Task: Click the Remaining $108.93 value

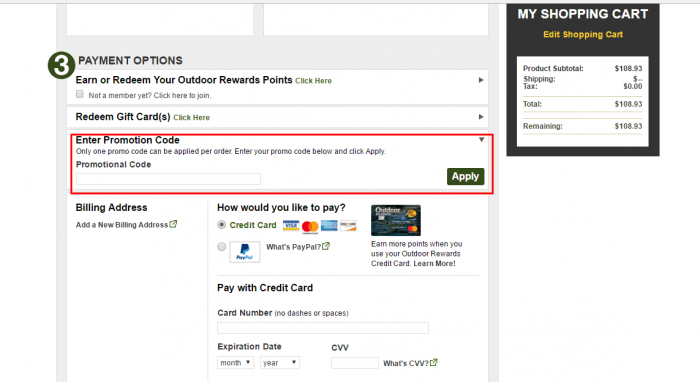Action: (628, 126)
